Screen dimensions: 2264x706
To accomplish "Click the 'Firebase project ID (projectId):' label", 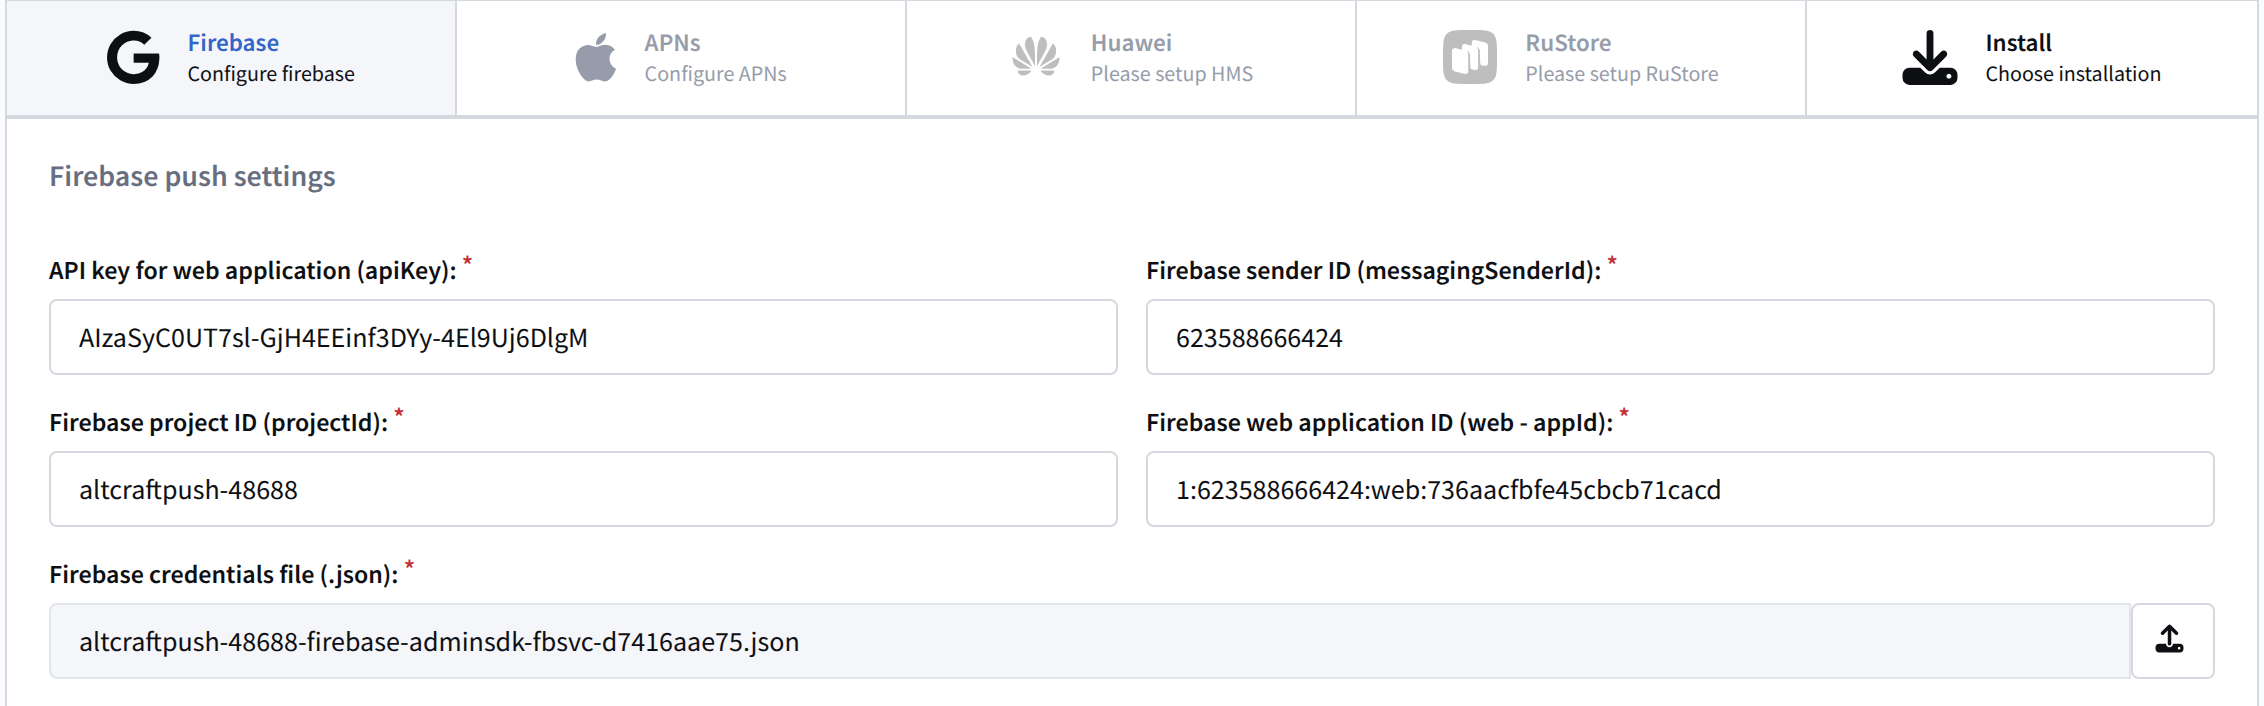I will (x=219, y=423).
